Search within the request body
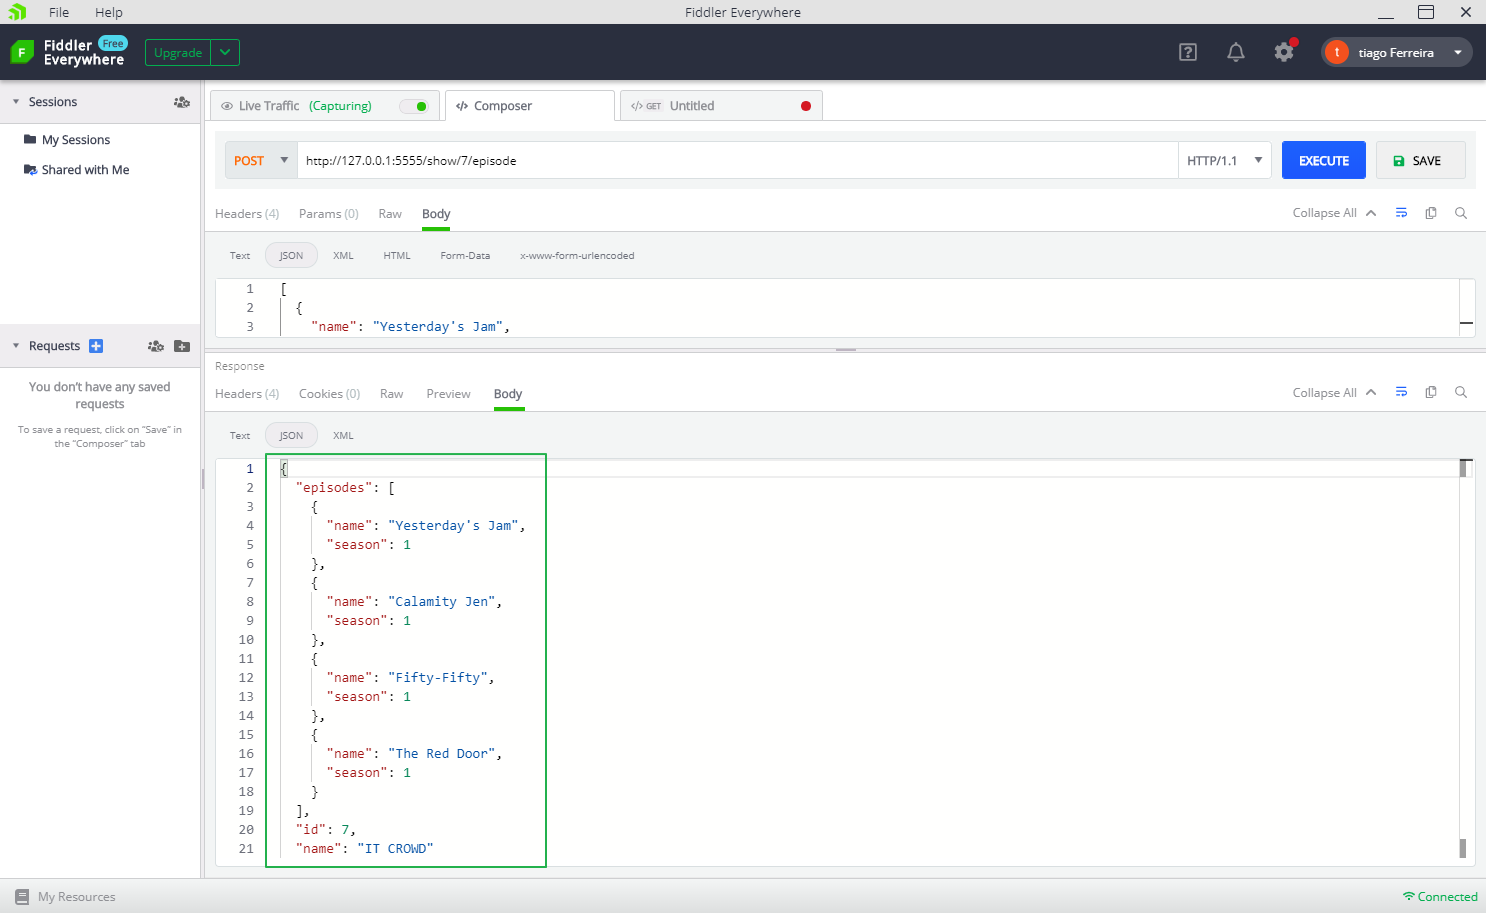This screenshot has width=1486, height=913. coord(1461,213)
